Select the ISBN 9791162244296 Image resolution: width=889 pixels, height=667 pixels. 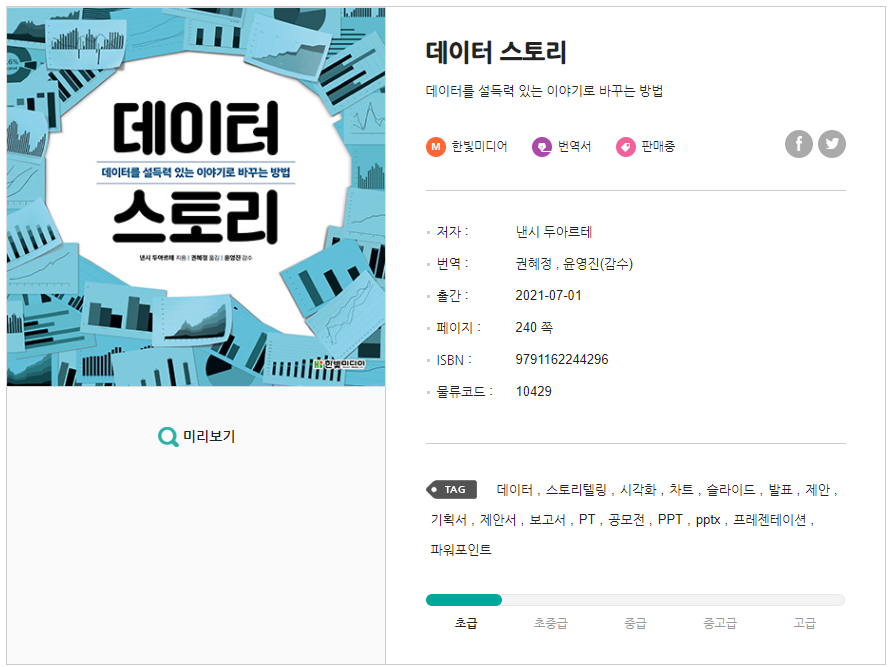point(562,359)
